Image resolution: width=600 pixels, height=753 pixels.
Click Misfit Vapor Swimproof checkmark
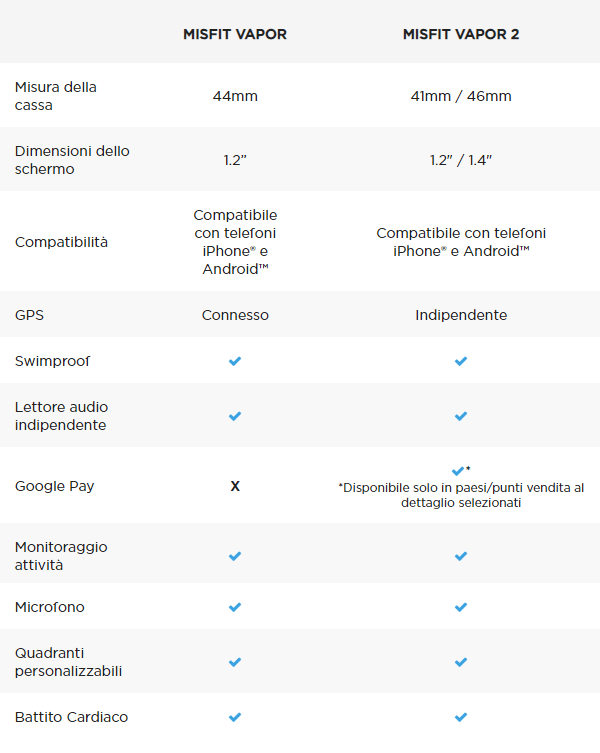(x=235, y=361)
